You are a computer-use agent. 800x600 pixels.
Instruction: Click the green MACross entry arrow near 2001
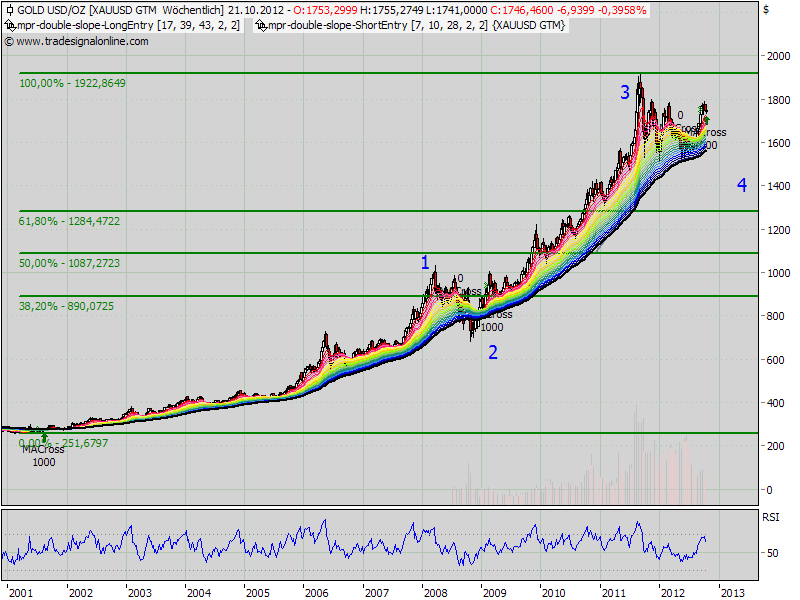point(44,437)
